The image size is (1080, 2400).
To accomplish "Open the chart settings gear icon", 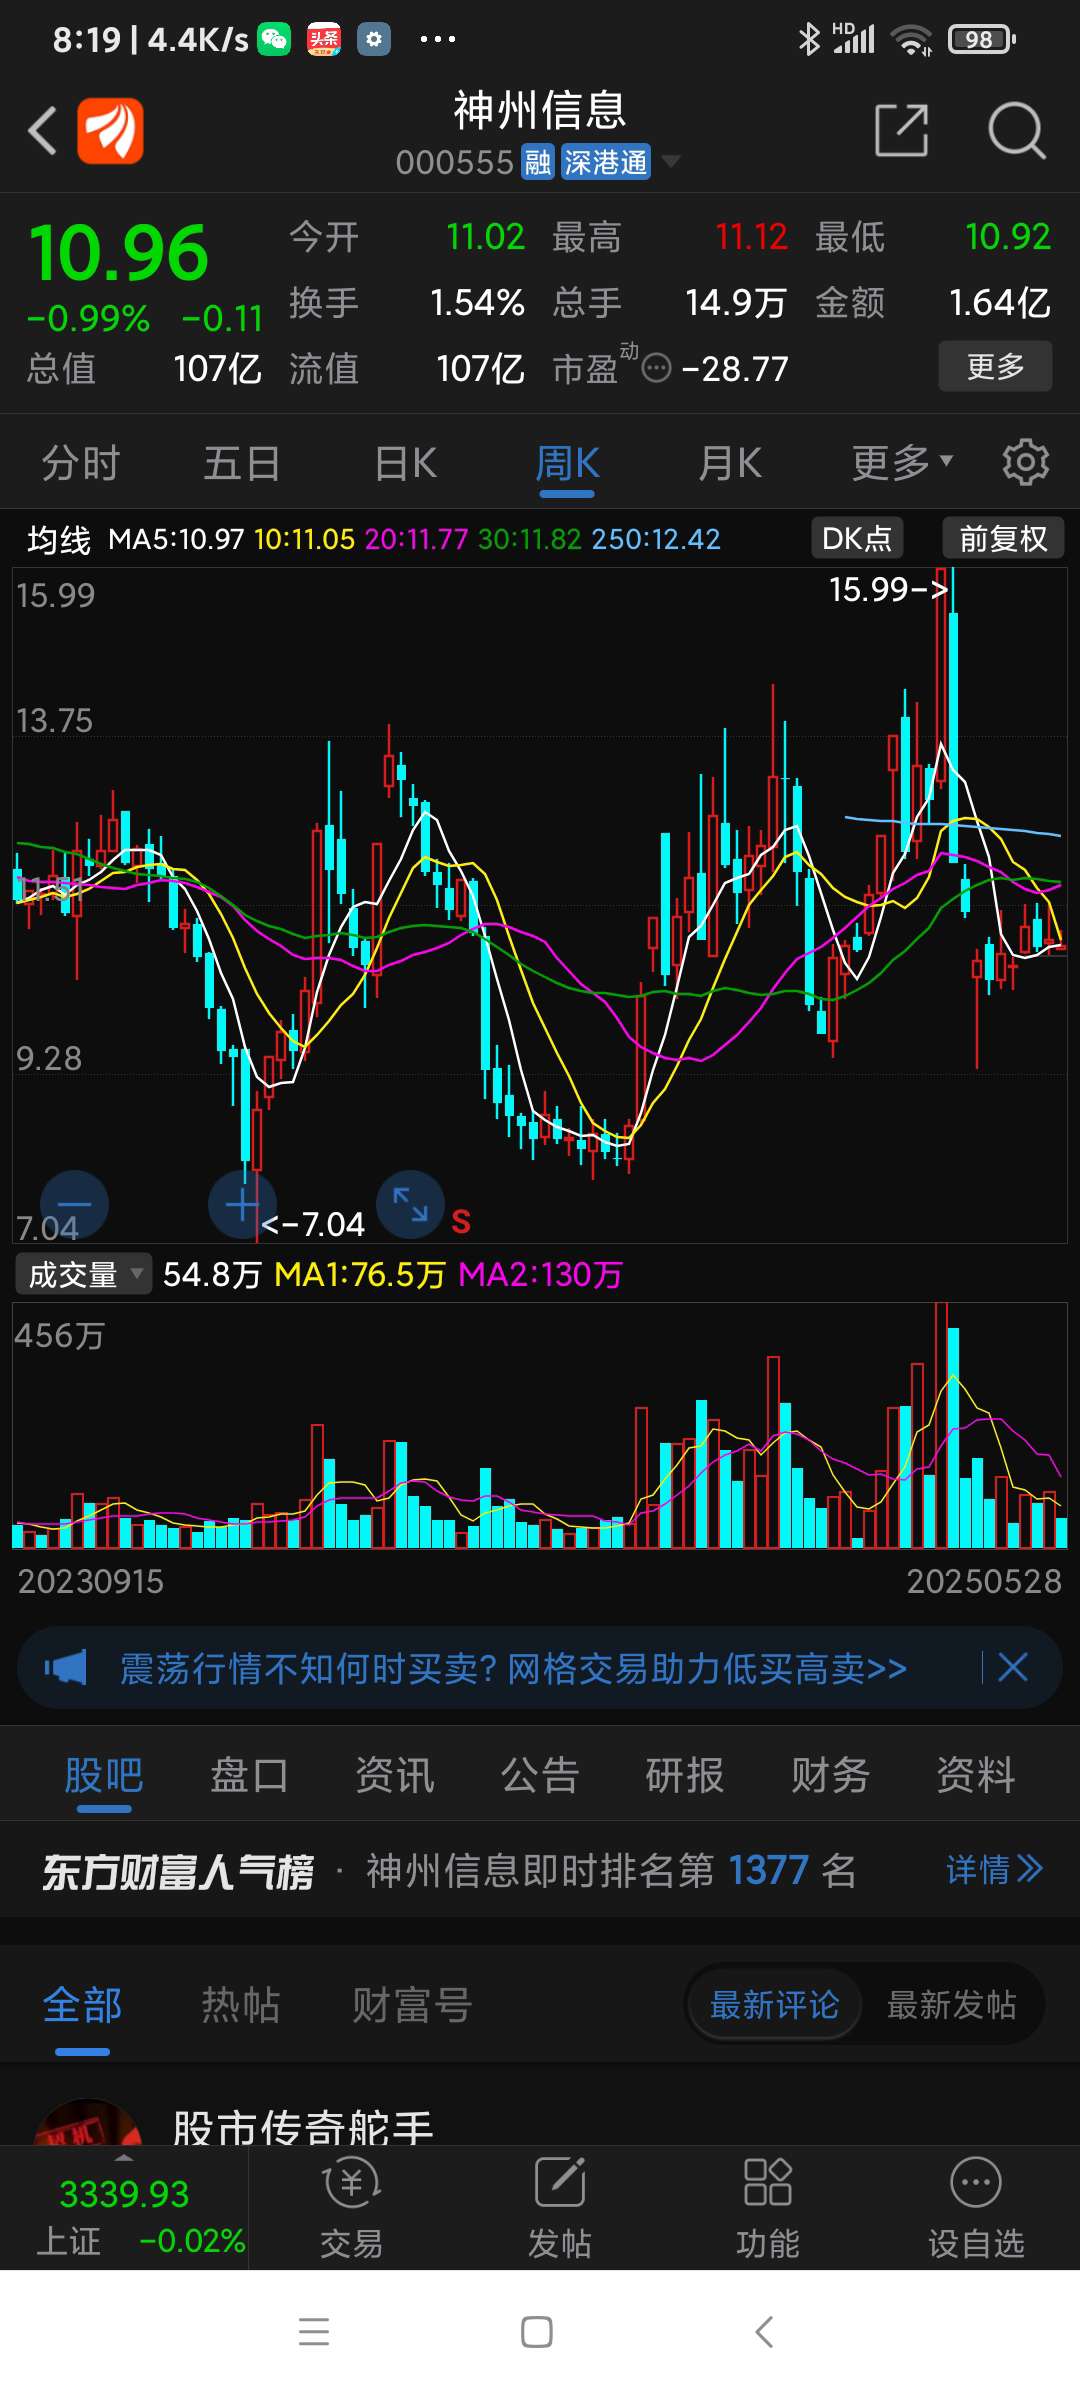I will coord(1026,463).
